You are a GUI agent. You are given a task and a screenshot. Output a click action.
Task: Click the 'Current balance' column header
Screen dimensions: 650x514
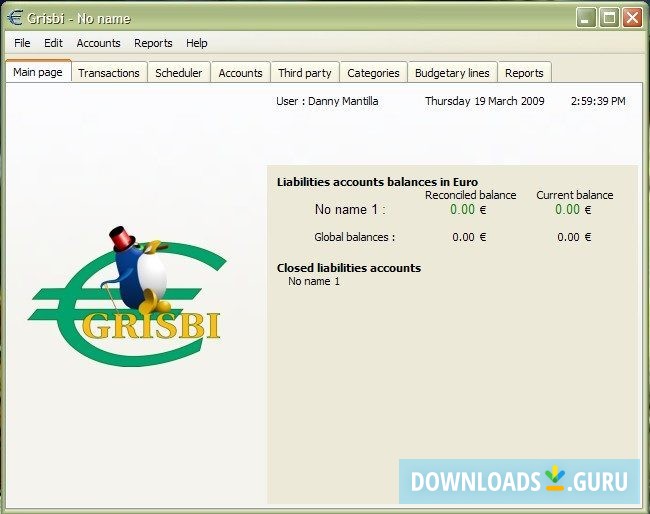(x=575, y=195)
